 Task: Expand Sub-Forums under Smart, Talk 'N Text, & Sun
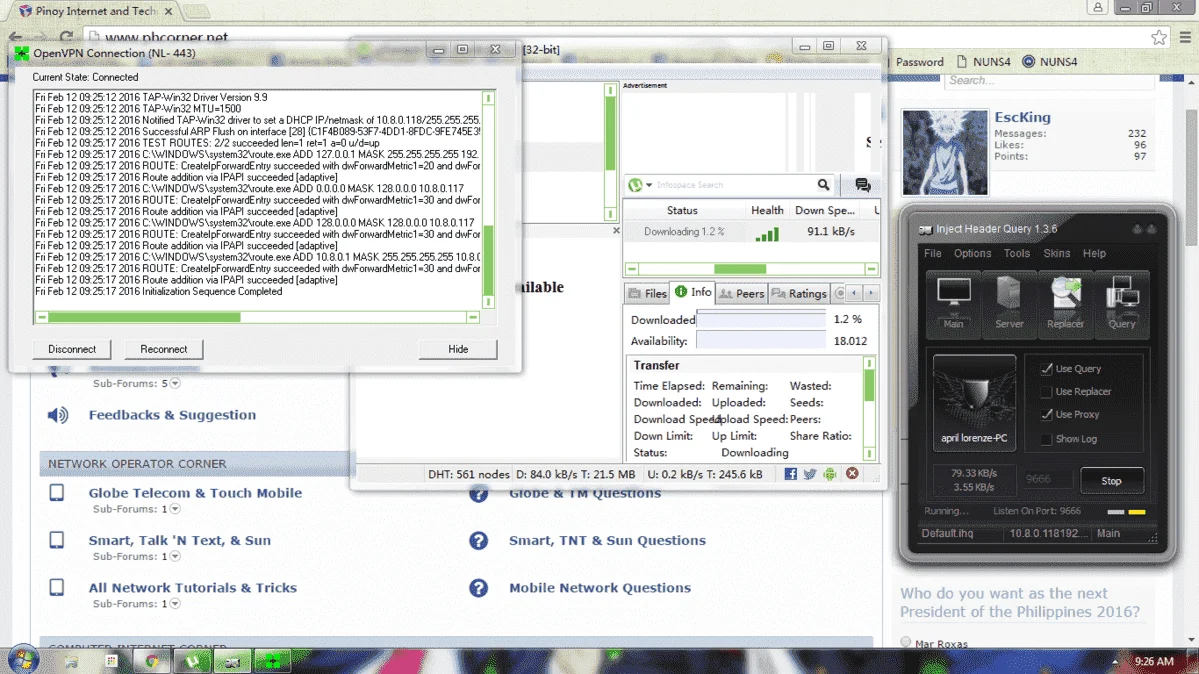(175, 556)
